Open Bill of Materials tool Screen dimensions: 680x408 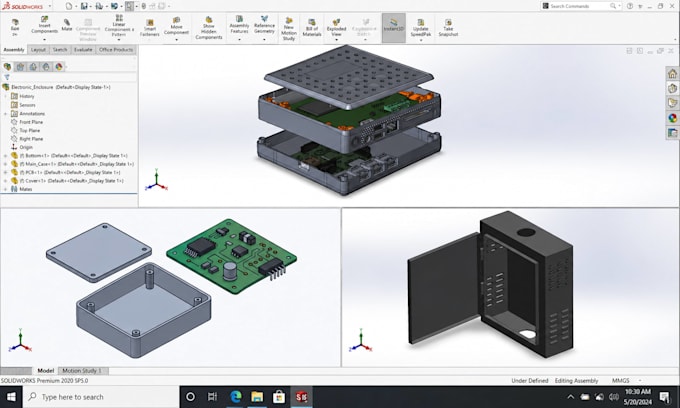(x=311, y=28)
